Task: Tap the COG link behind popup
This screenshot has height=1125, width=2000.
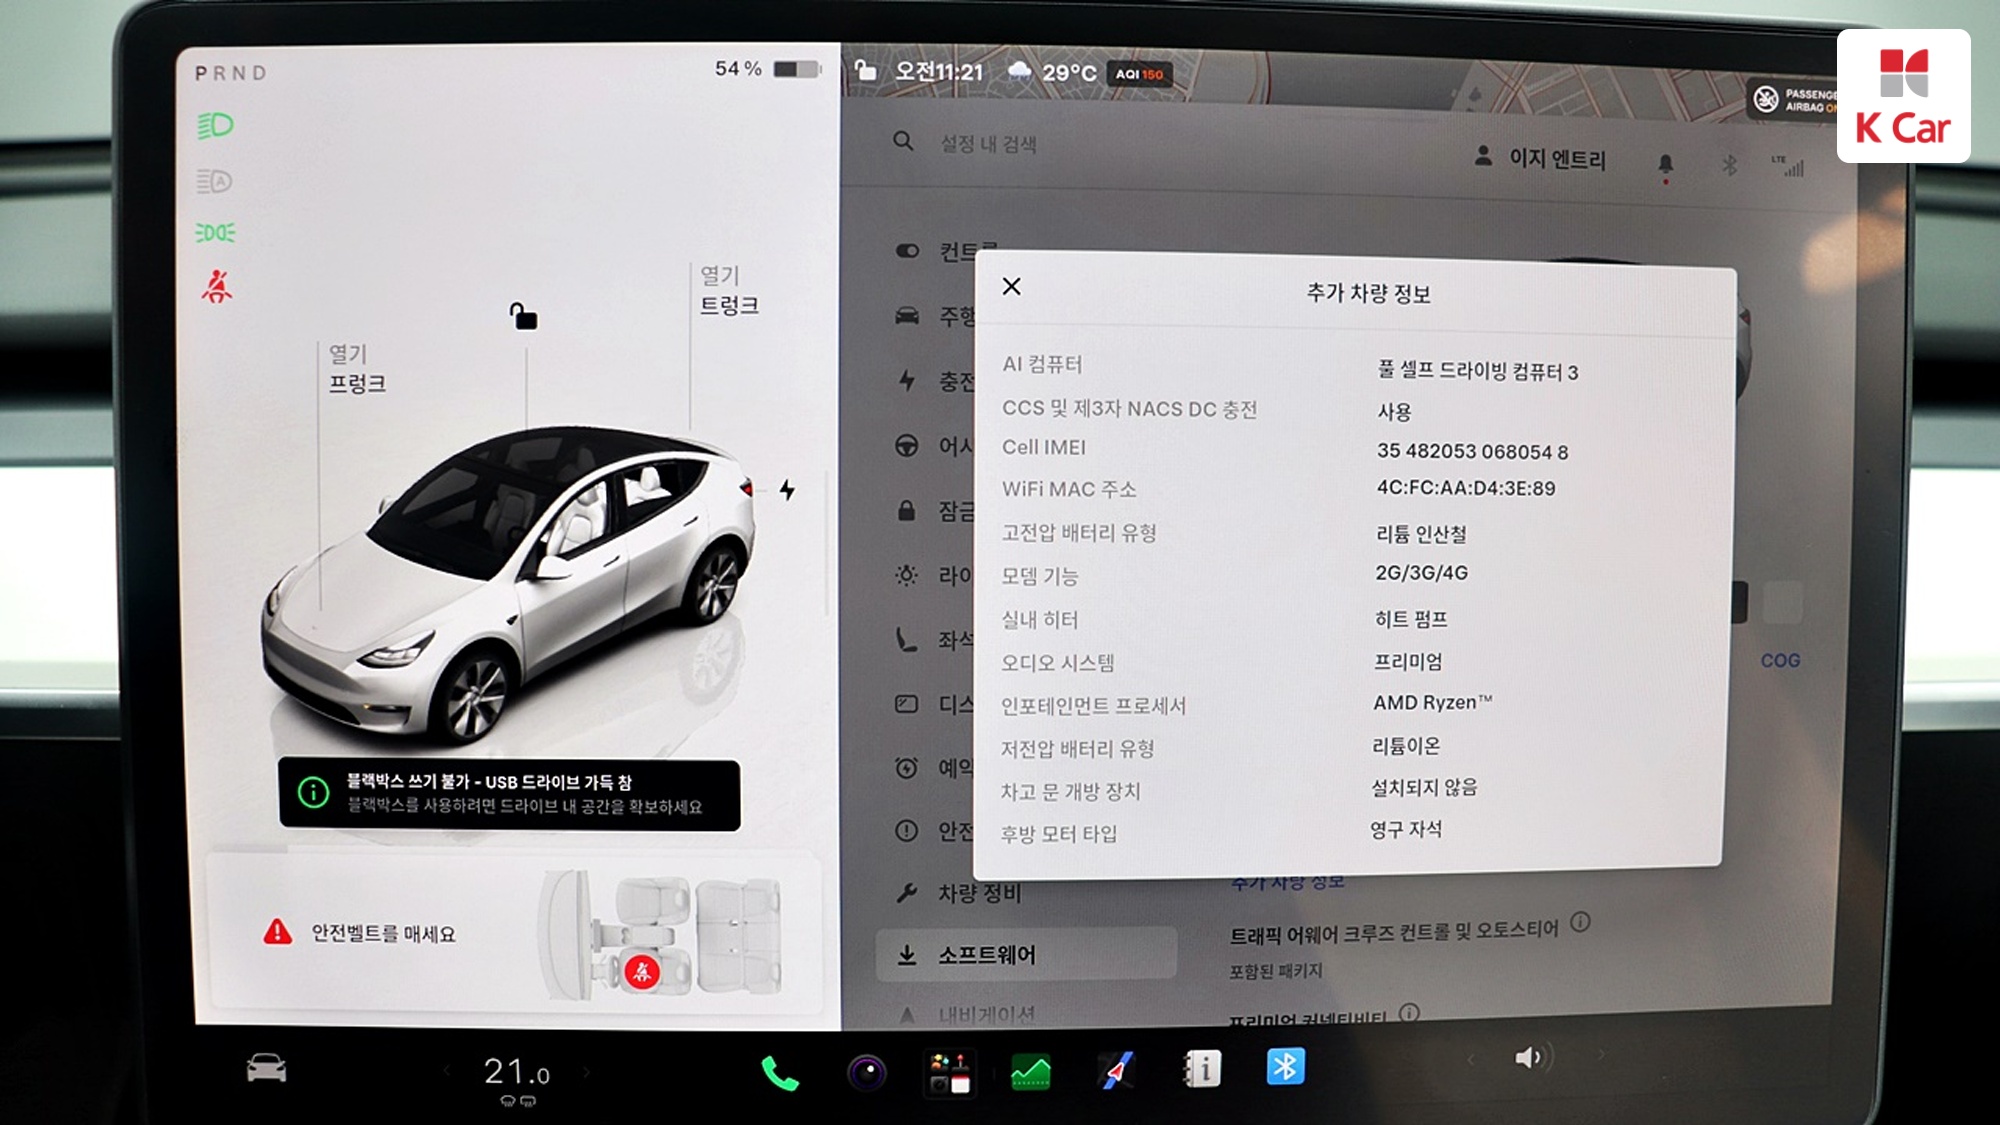Action: point(1780,660)
